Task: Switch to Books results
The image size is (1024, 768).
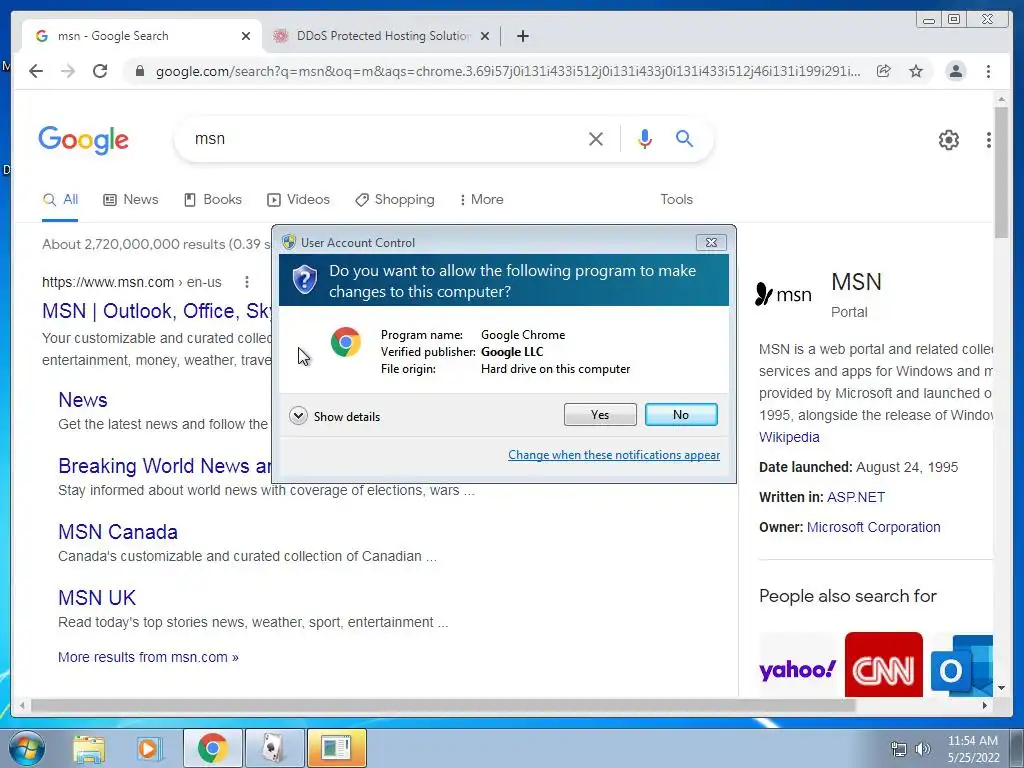Action: [x=213, y=200]
